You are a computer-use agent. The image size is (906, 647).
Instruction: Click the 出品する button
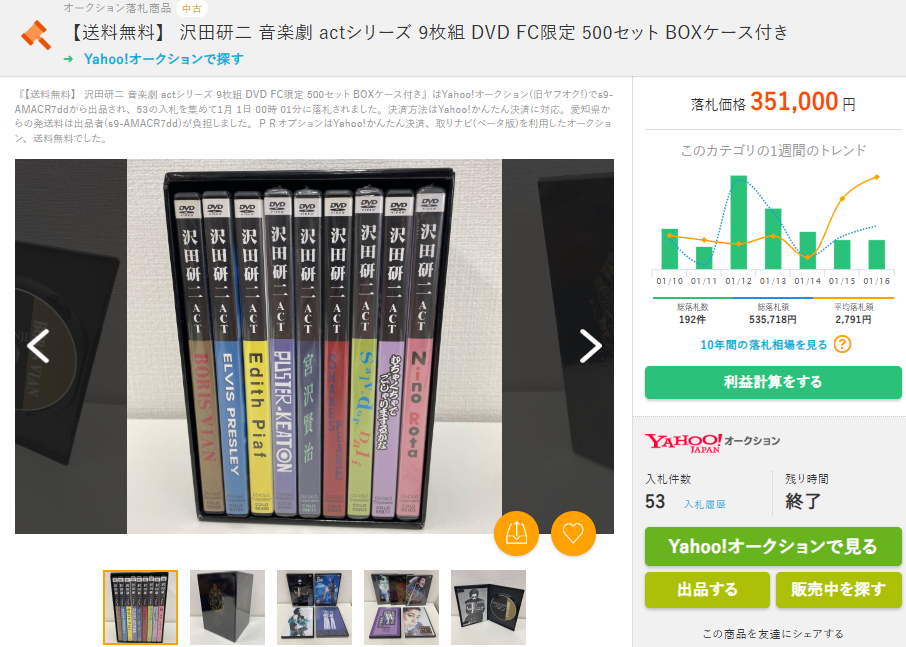[x=707, y=589]
